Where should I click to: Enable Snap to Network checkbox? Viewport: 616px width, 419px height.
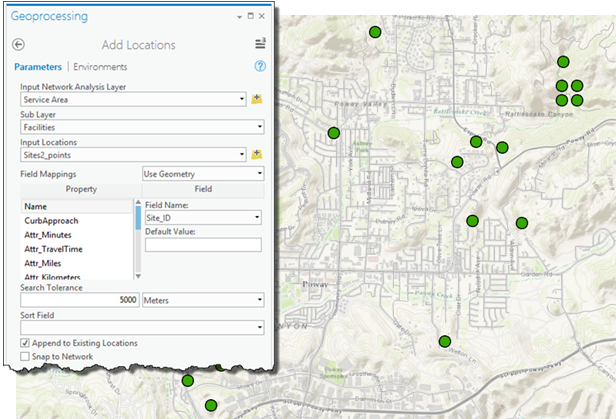[x=25, y=356]
